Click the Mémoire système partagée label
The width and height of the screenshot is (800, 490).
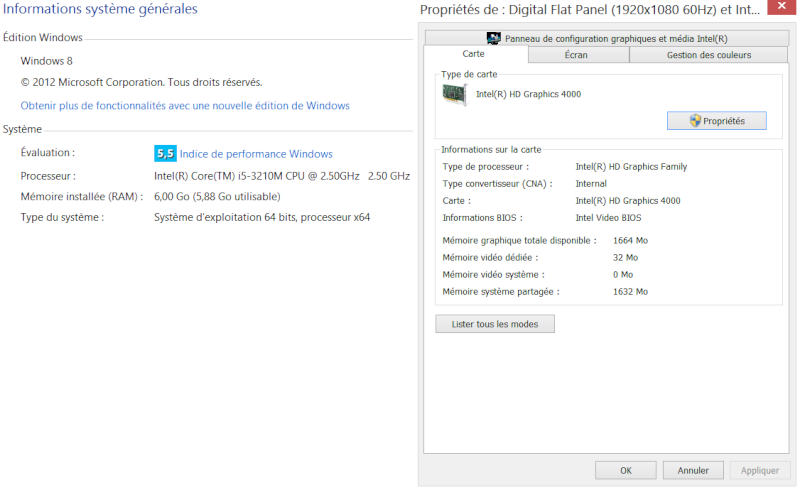(x=501, y=292)
